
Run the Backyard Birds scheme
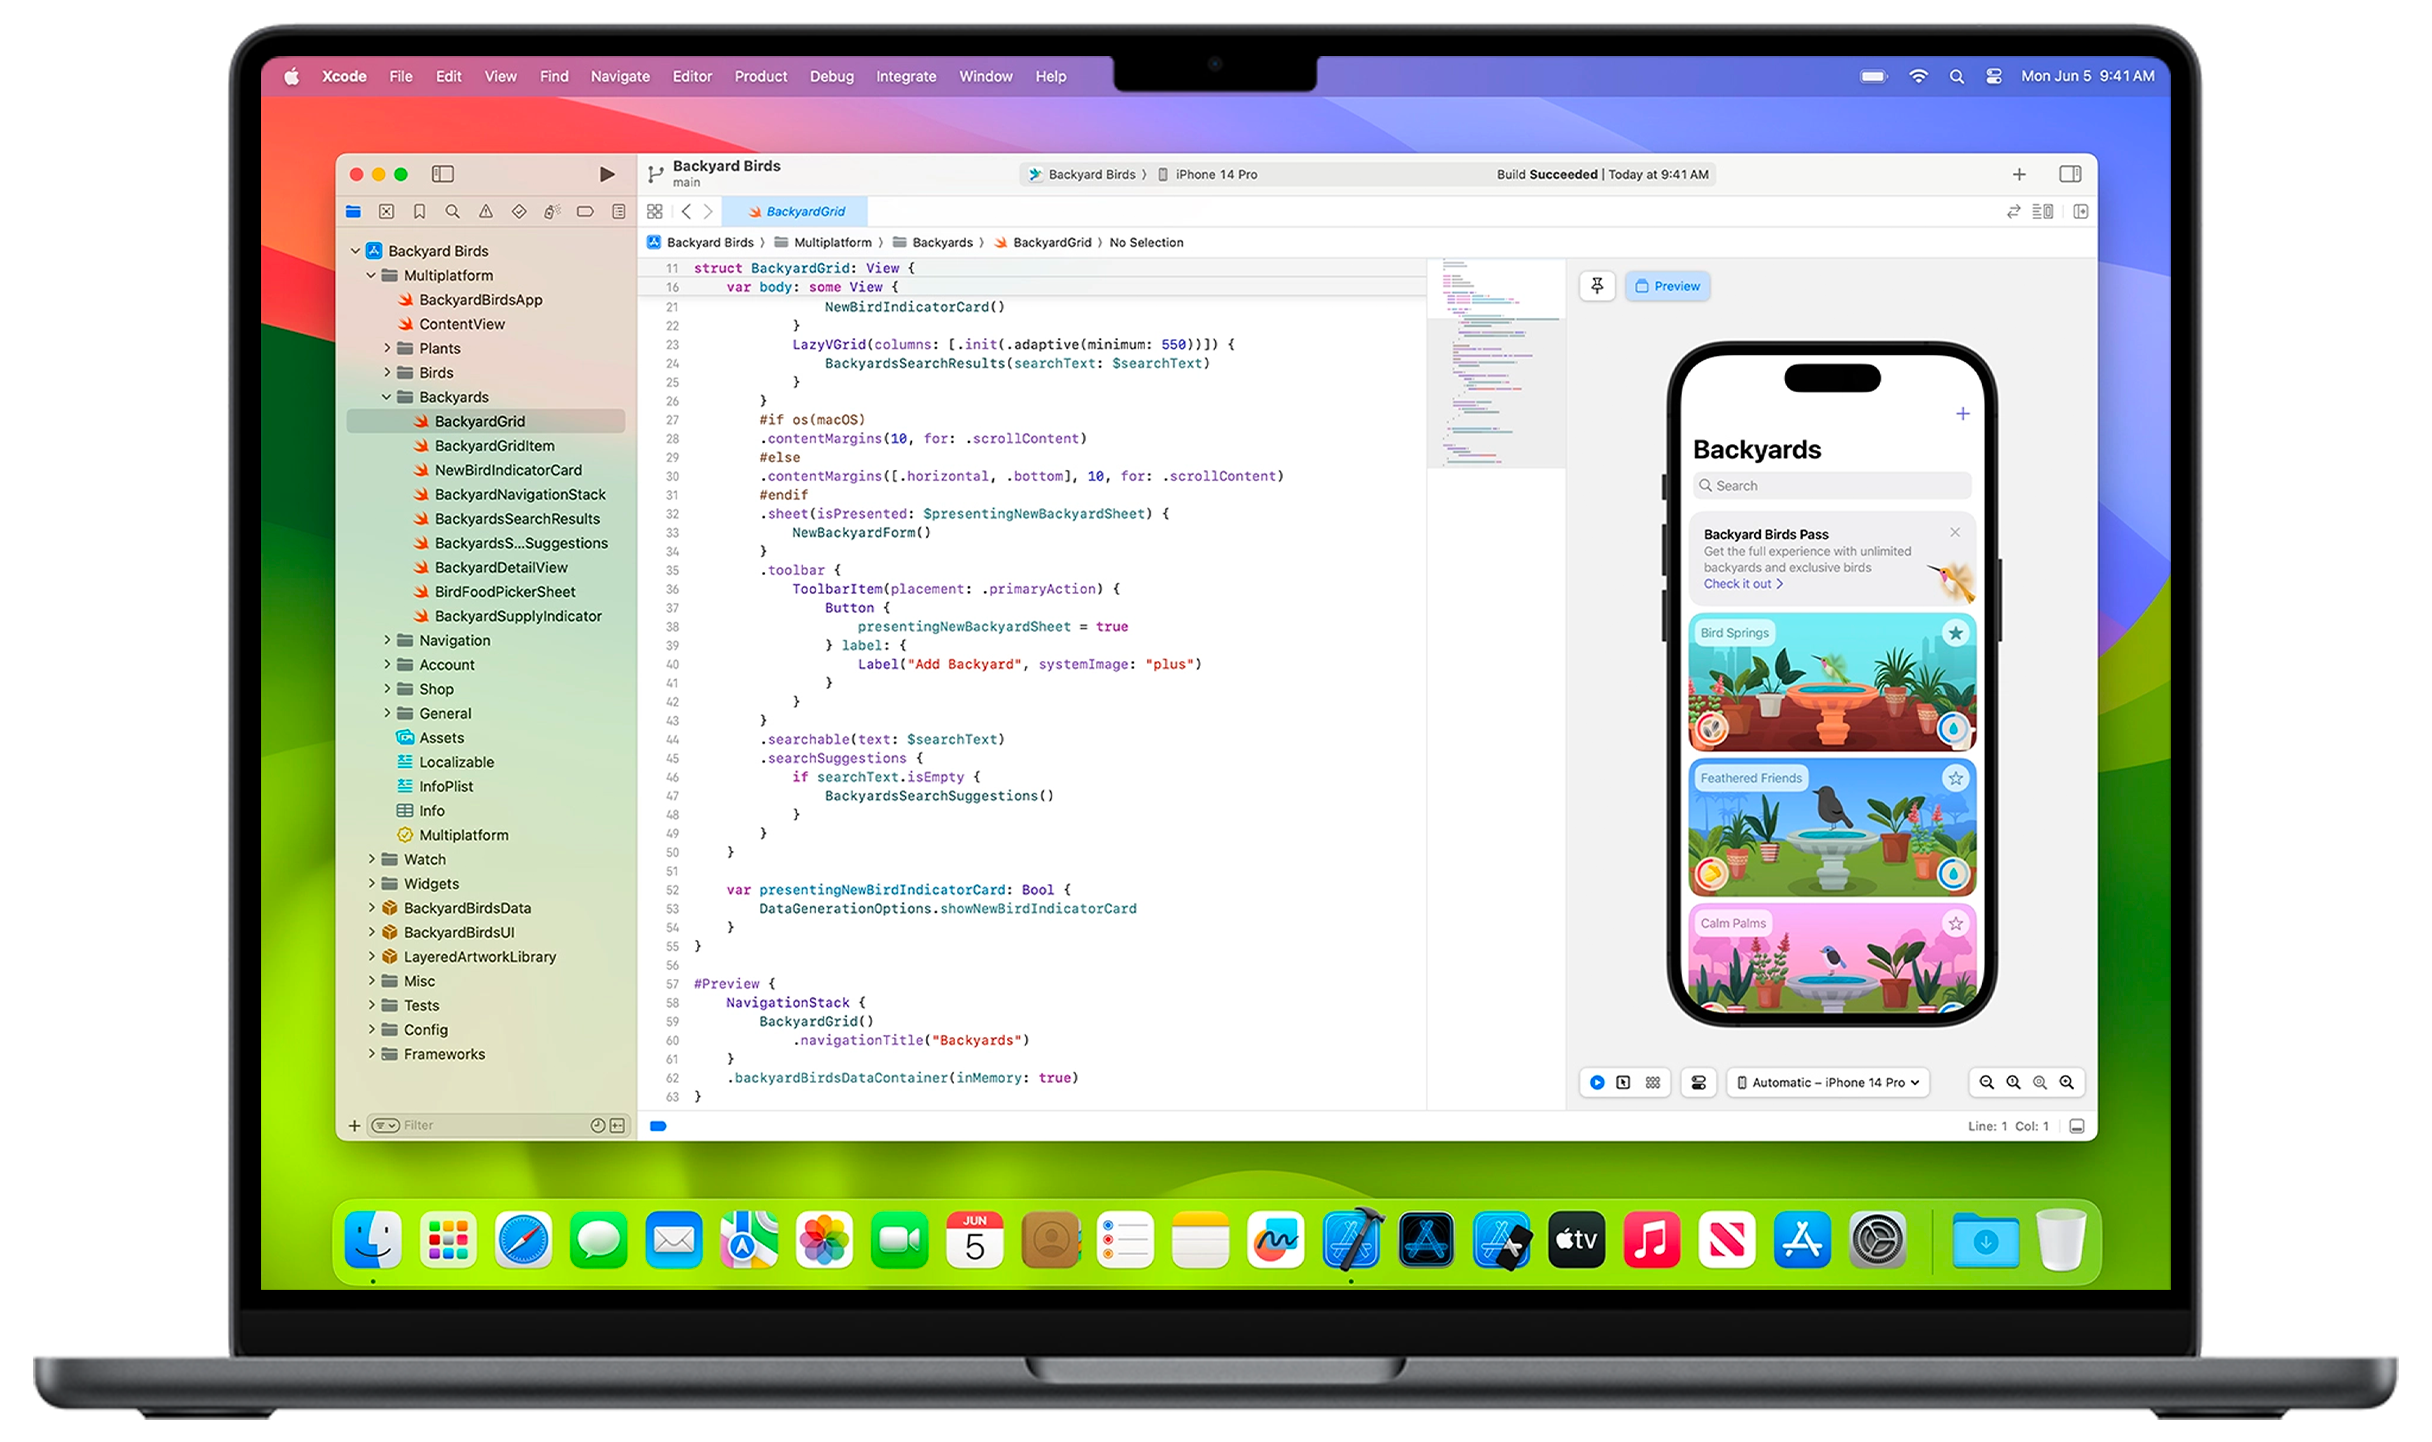(x=606, y=174)
